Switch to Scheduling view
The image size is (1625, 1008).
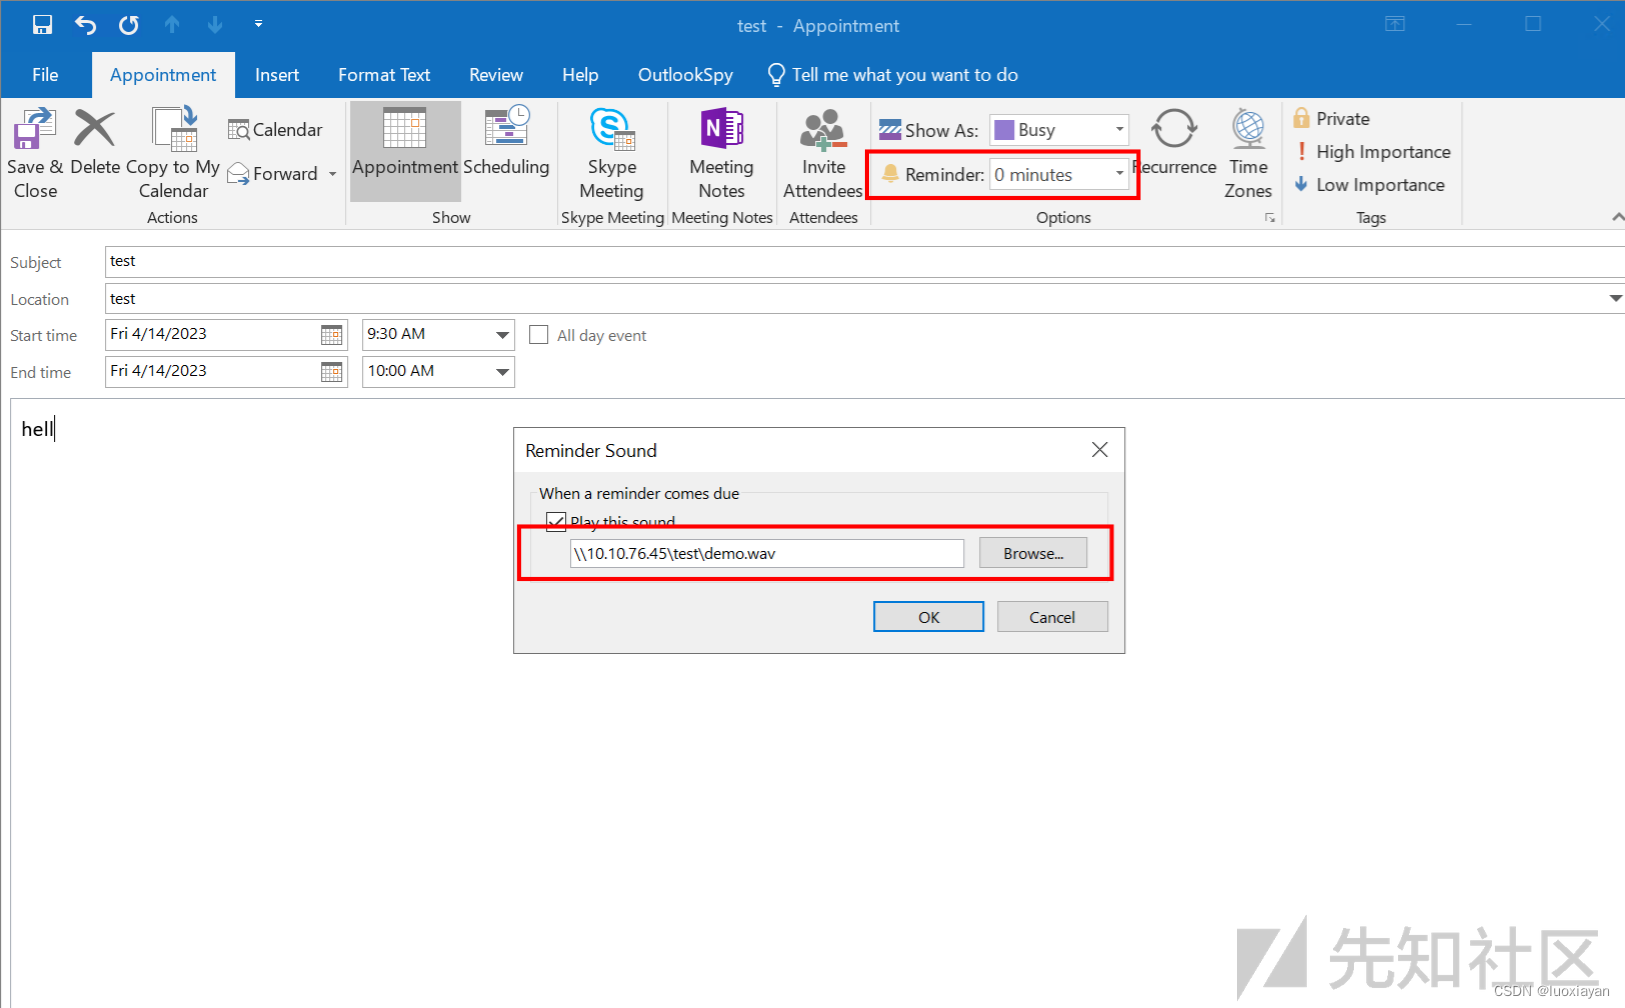(506, 143)
